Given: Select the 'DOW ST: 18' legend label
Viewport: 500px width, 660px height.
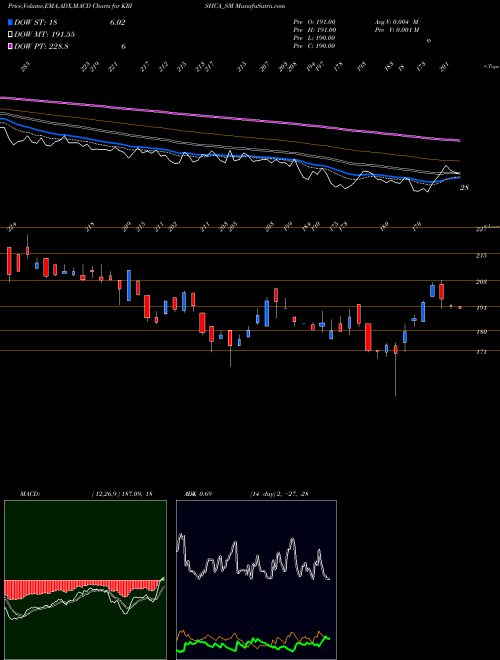Looking at the screenshot, I should 36,22.
